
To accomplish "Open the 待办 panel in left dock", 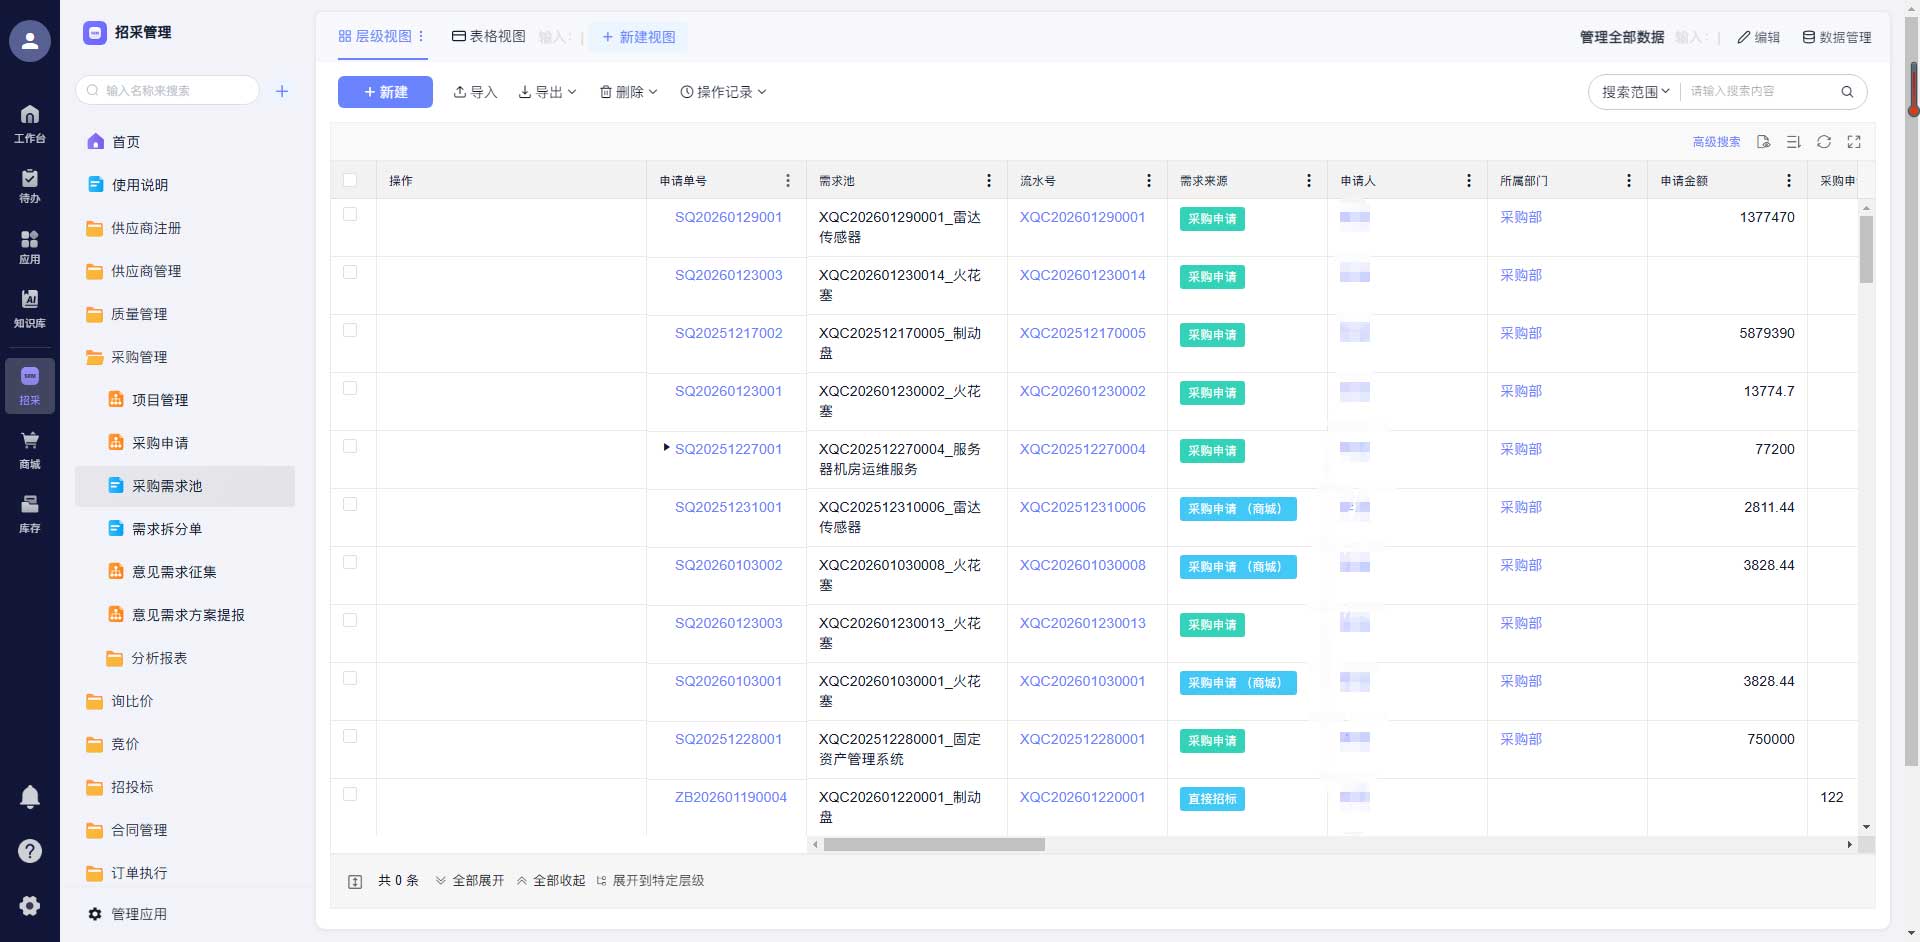I will (30, 183).
